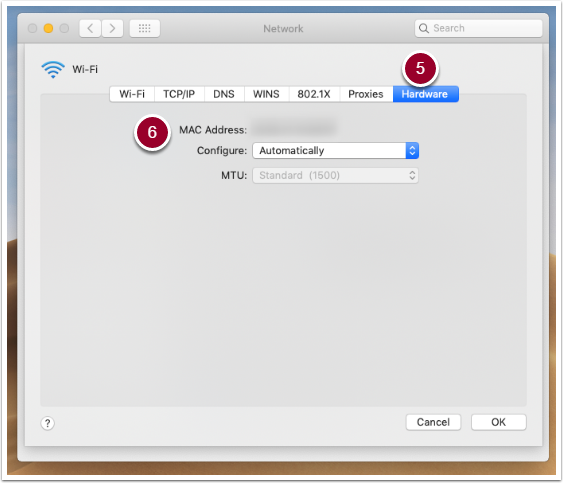Click the magnifier icon in the search field
Screen dimensions: 563x483
click(424, 28)
